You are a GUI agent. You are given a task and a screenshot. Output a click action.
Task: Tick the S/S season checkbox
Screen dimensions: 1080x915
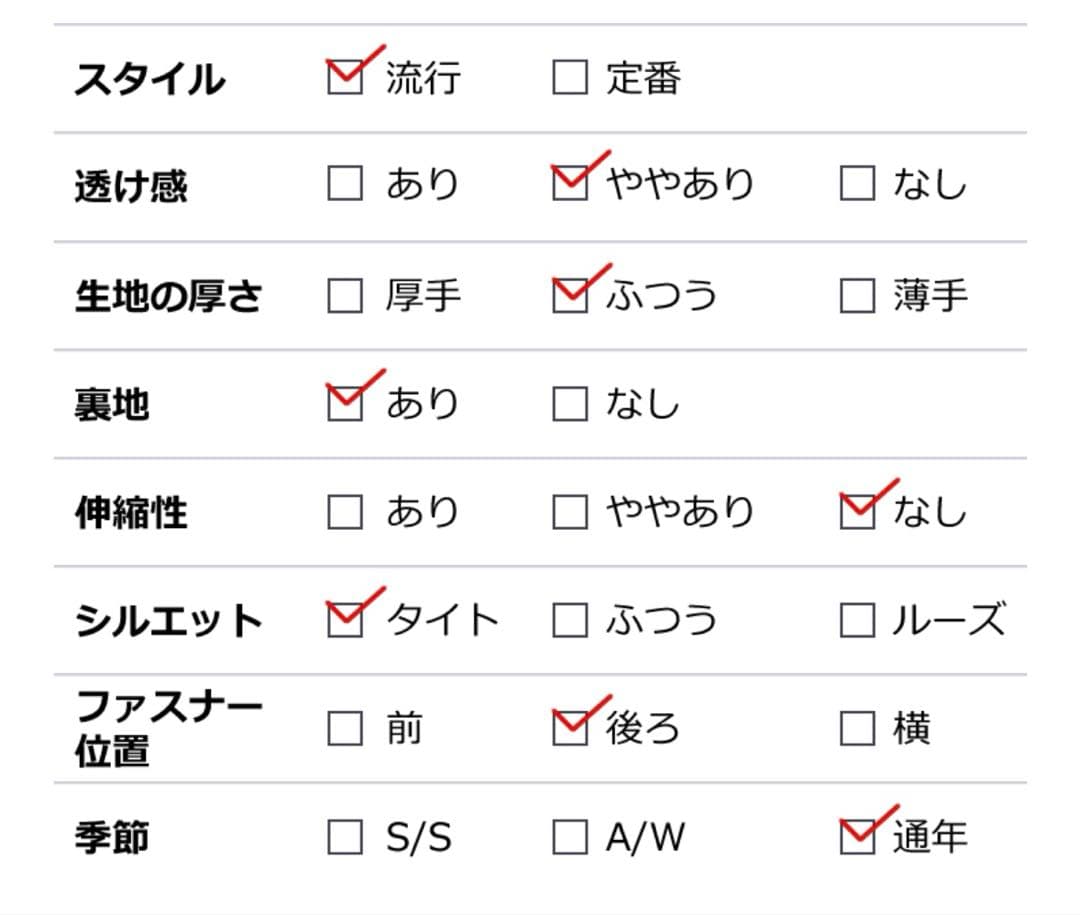click(x=345, y=837)
